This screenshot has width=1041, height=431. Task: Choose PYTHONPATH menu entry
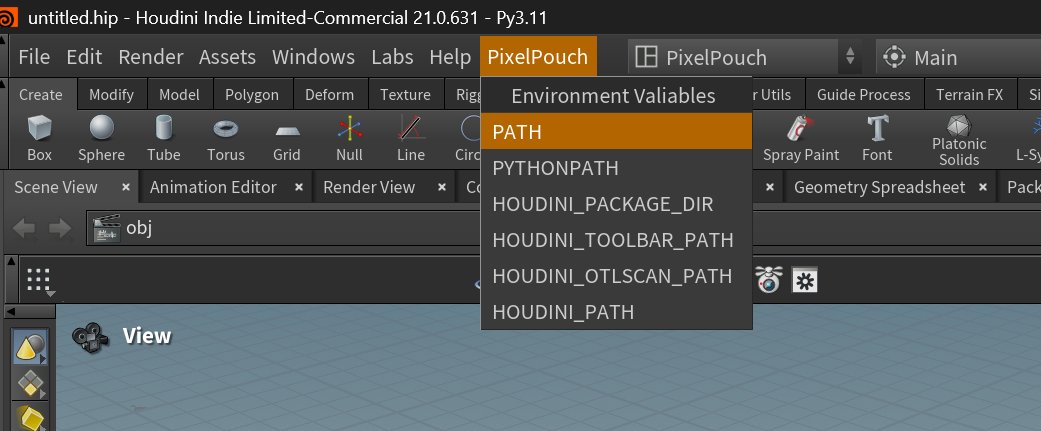tap(616, 168)
